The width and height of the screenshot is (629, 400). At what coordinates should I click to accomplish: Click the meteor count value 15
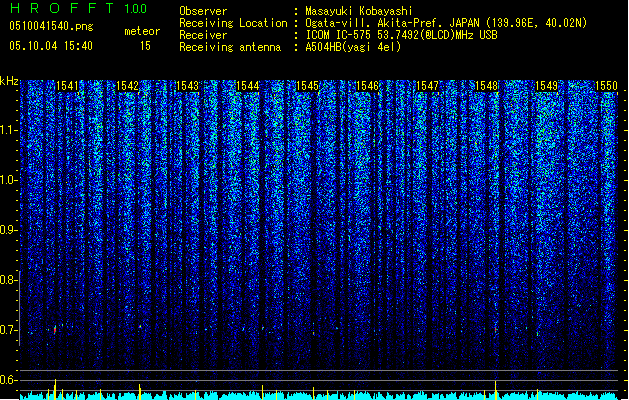pos(145,46)
